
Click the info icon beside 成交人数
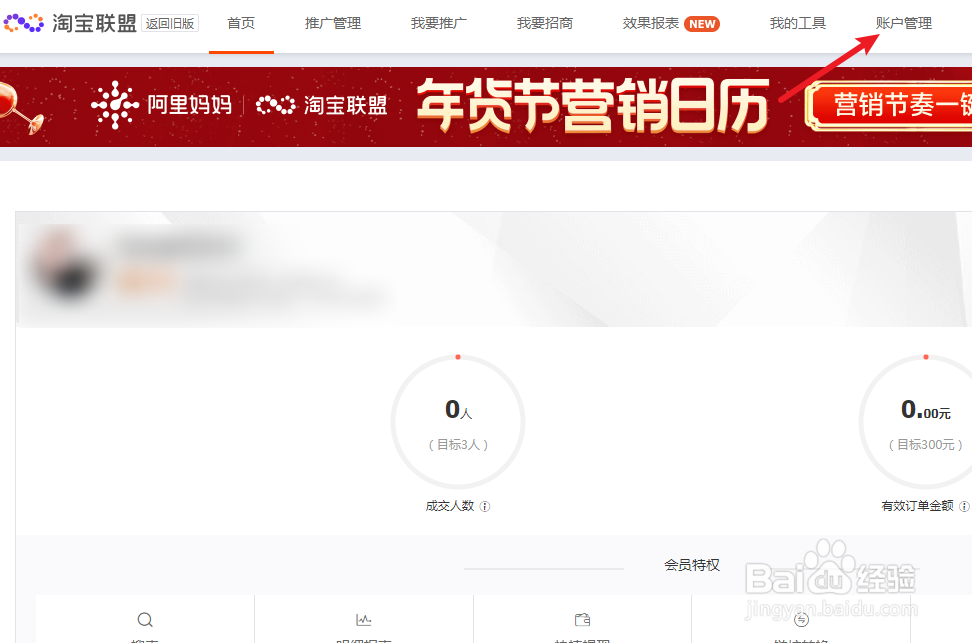pyautogui.click(x=485, y=506)
